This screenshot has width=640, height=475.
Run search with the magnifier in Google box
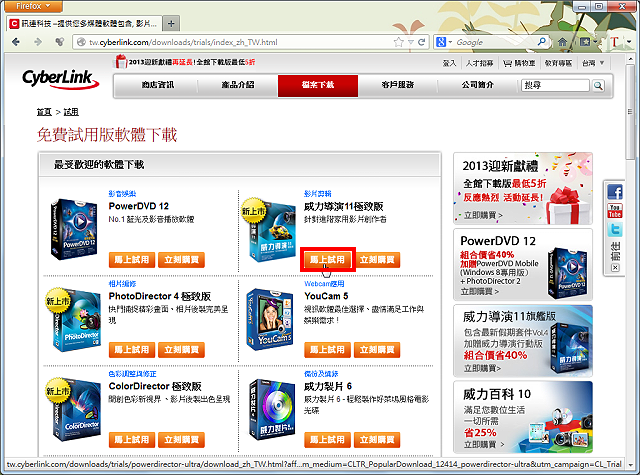point(542,42)
